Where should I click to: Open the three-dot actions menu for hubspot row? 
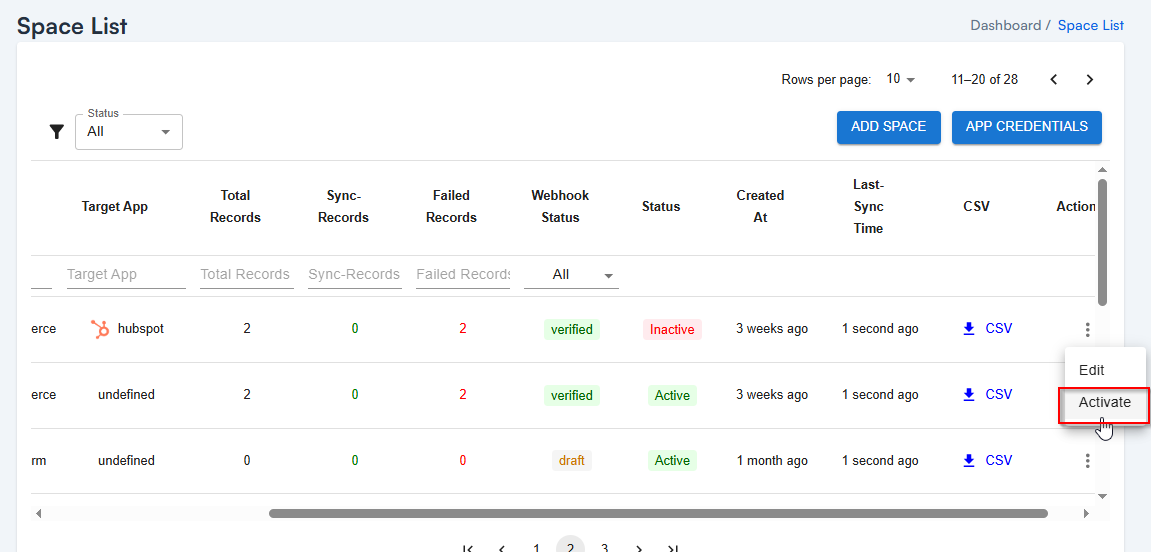(1087, 330)
